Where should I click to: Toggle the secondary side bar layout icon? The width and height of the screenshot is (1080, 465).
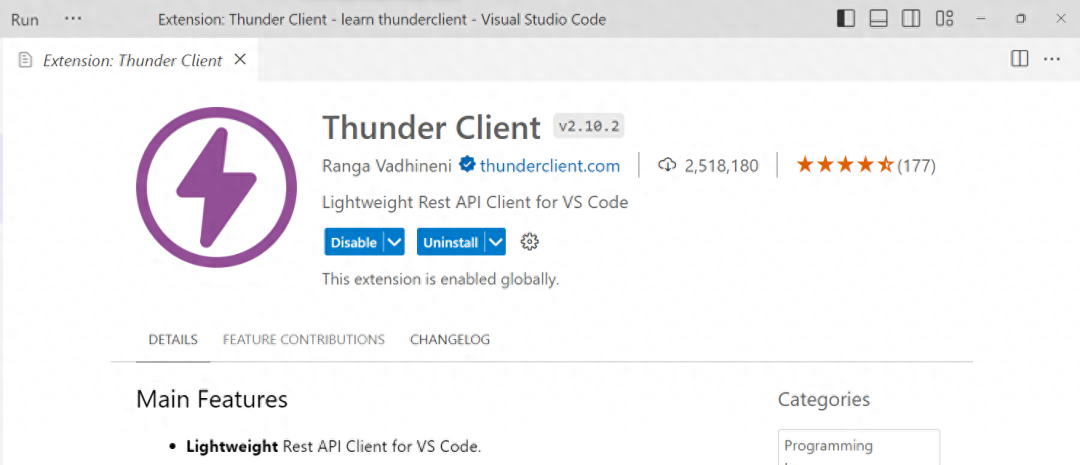point(911,19)
